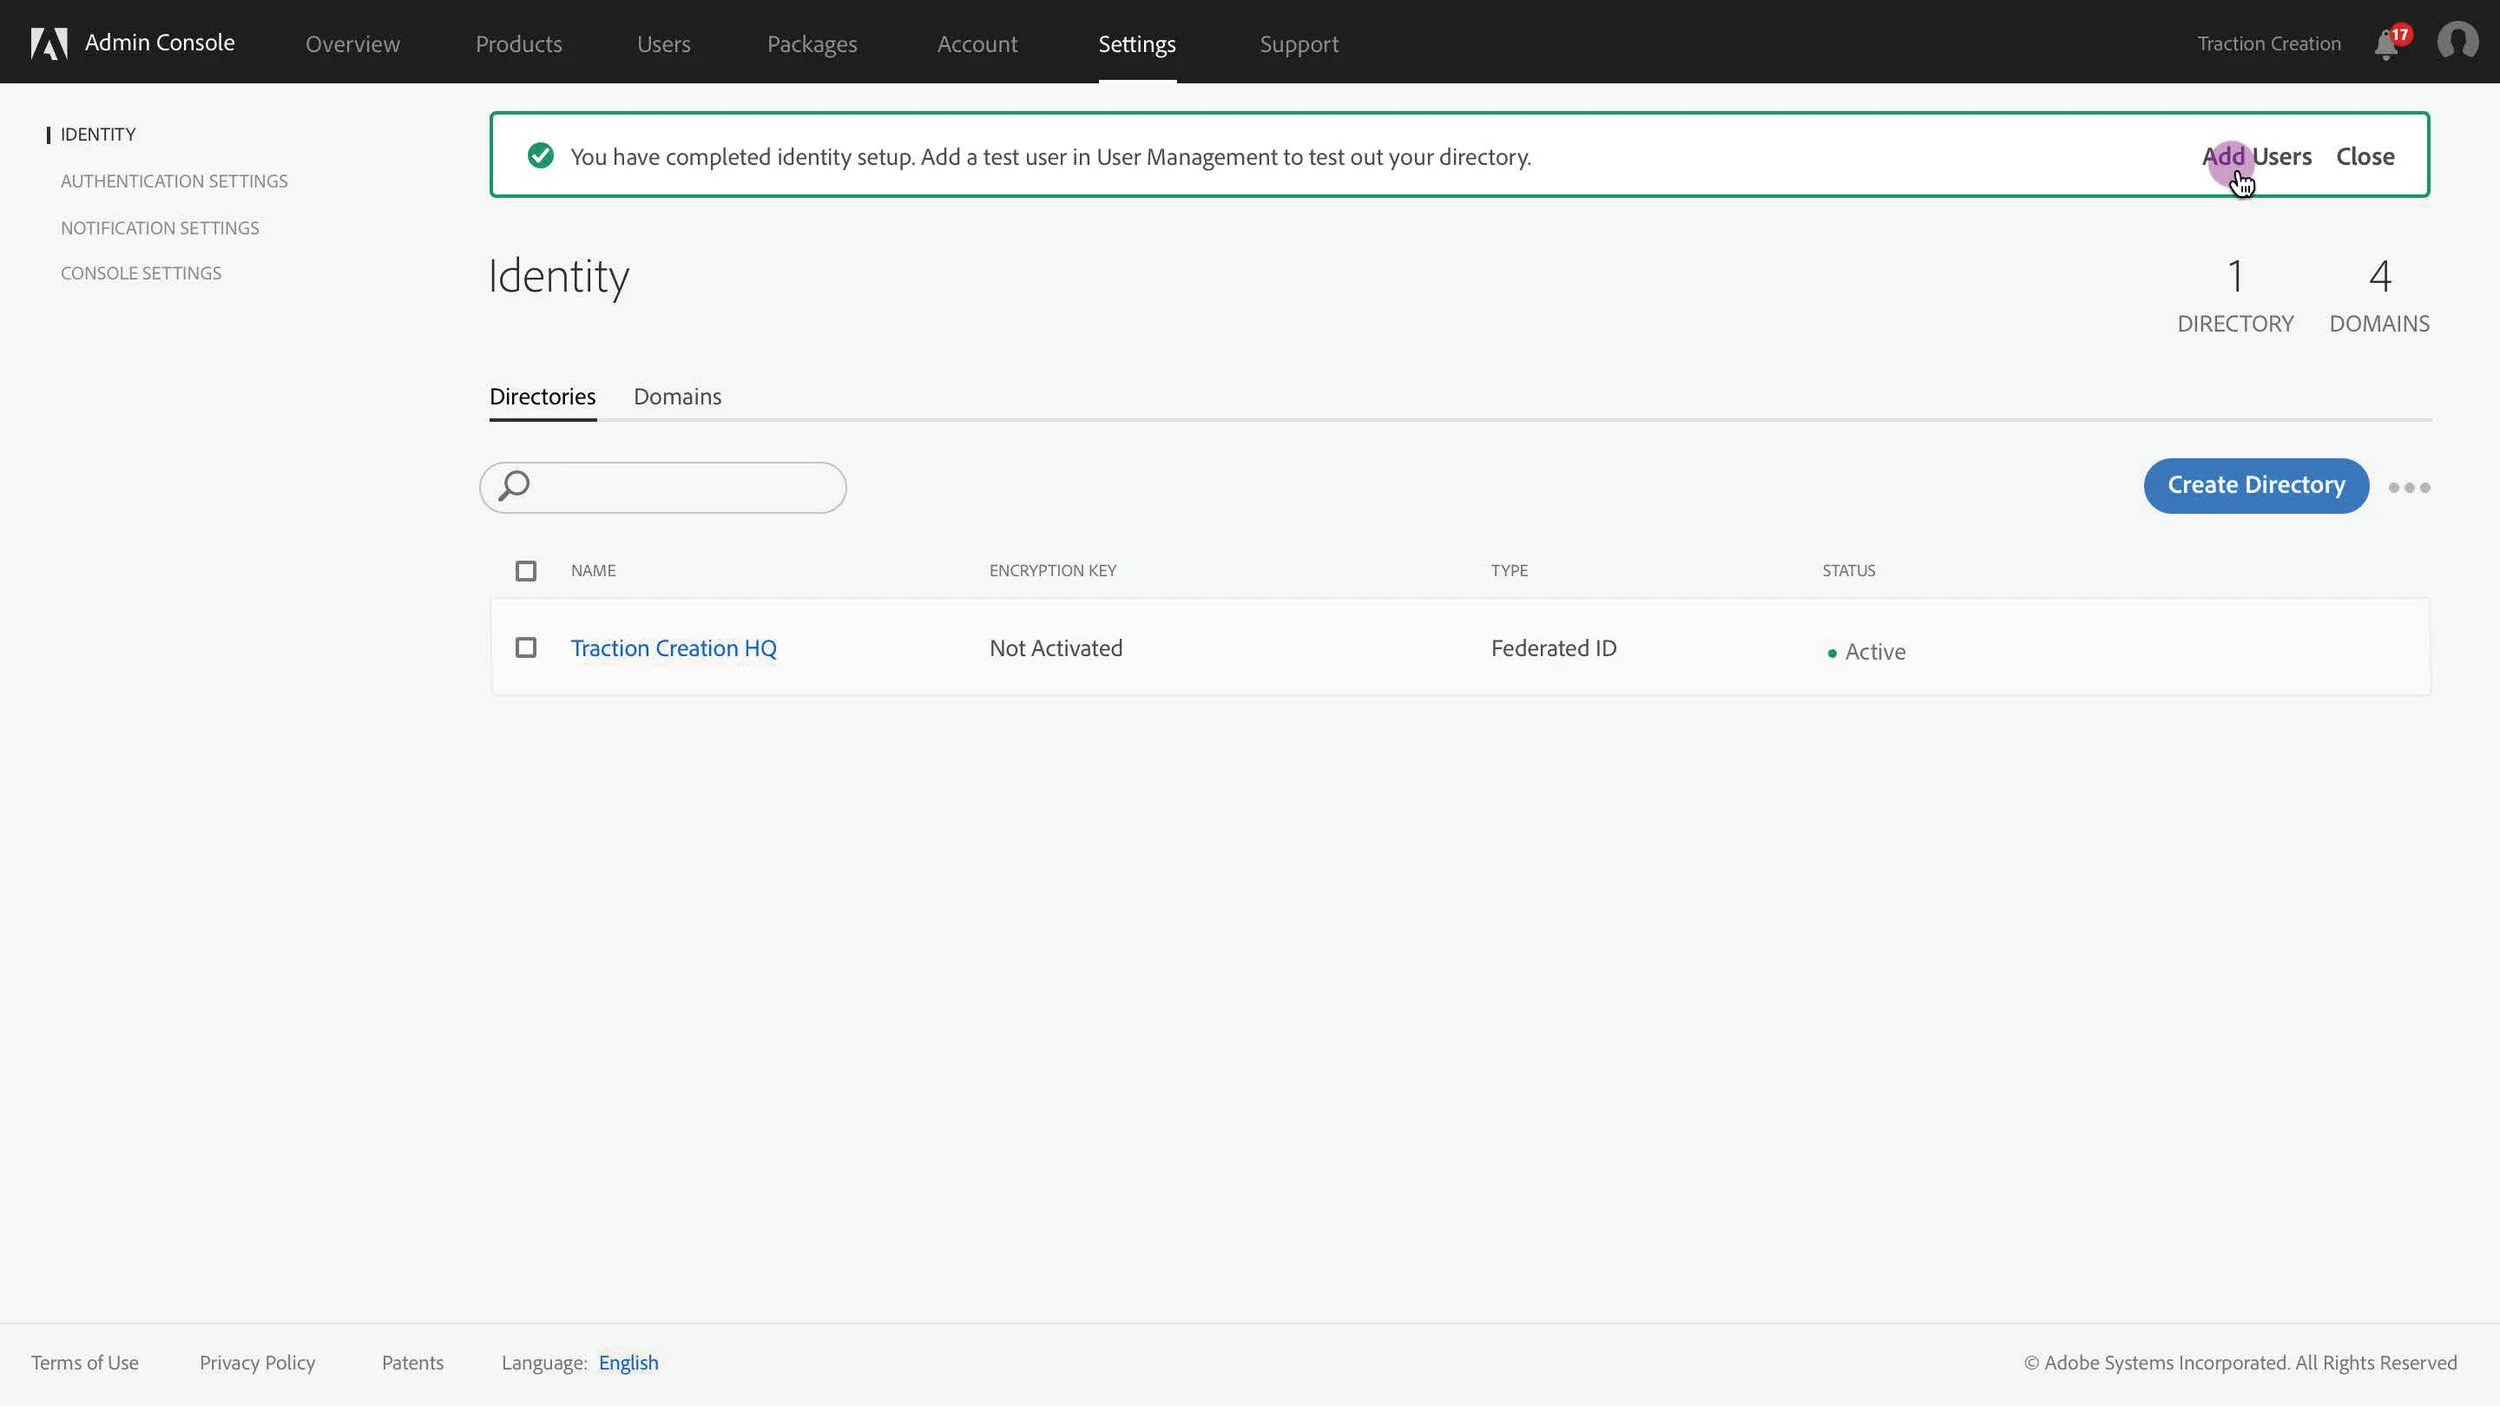This screenshot has height=1406, width=2500.
Task: Close the identity setup banner
Action: pyautogui.click(x=2364, y=157)
